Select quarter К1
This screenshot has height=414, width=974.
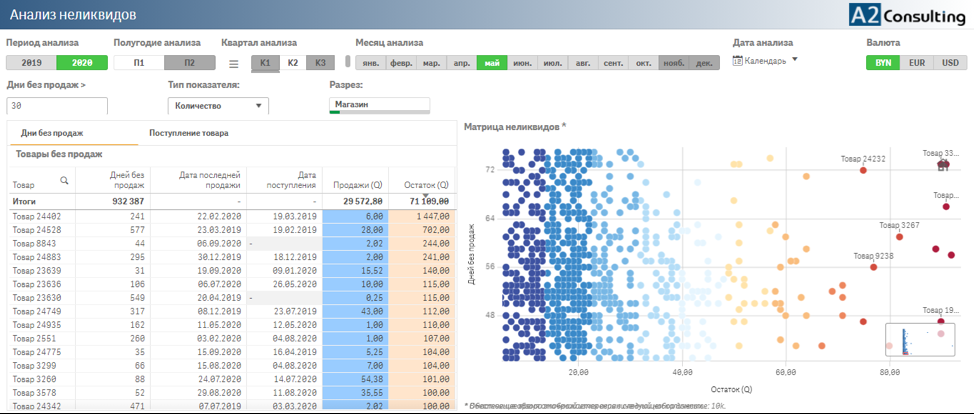tap(265, 63)
